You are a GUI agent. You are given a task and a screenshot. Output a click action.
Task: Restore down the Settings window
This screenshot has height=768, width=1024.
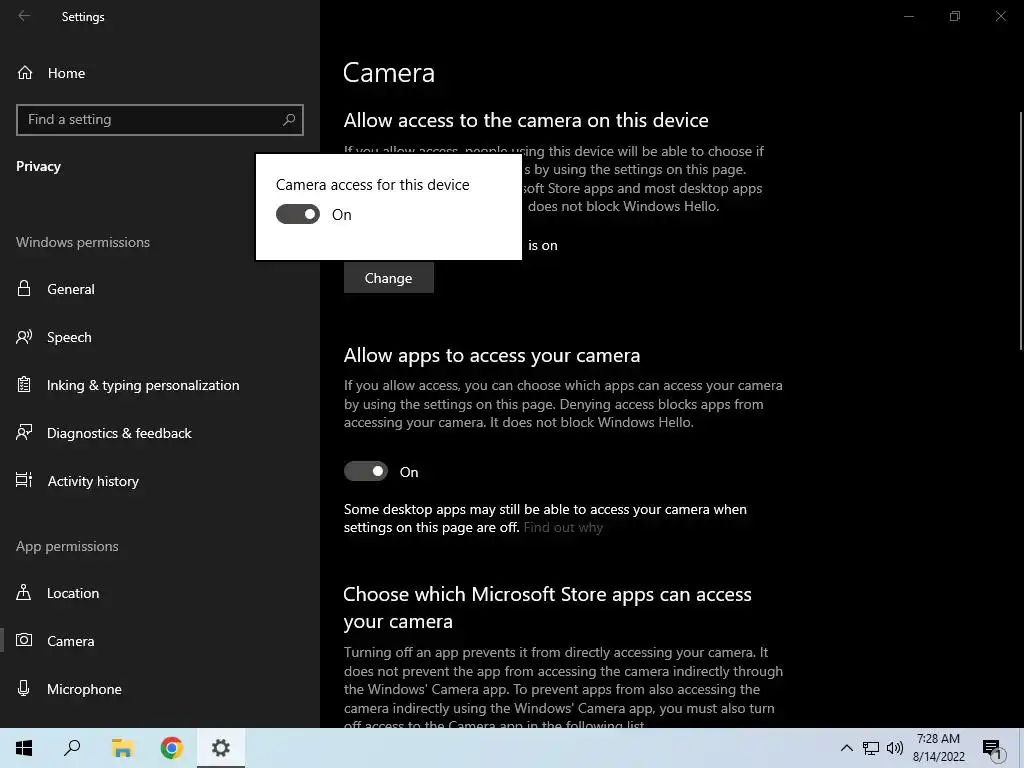coord(955,16)
